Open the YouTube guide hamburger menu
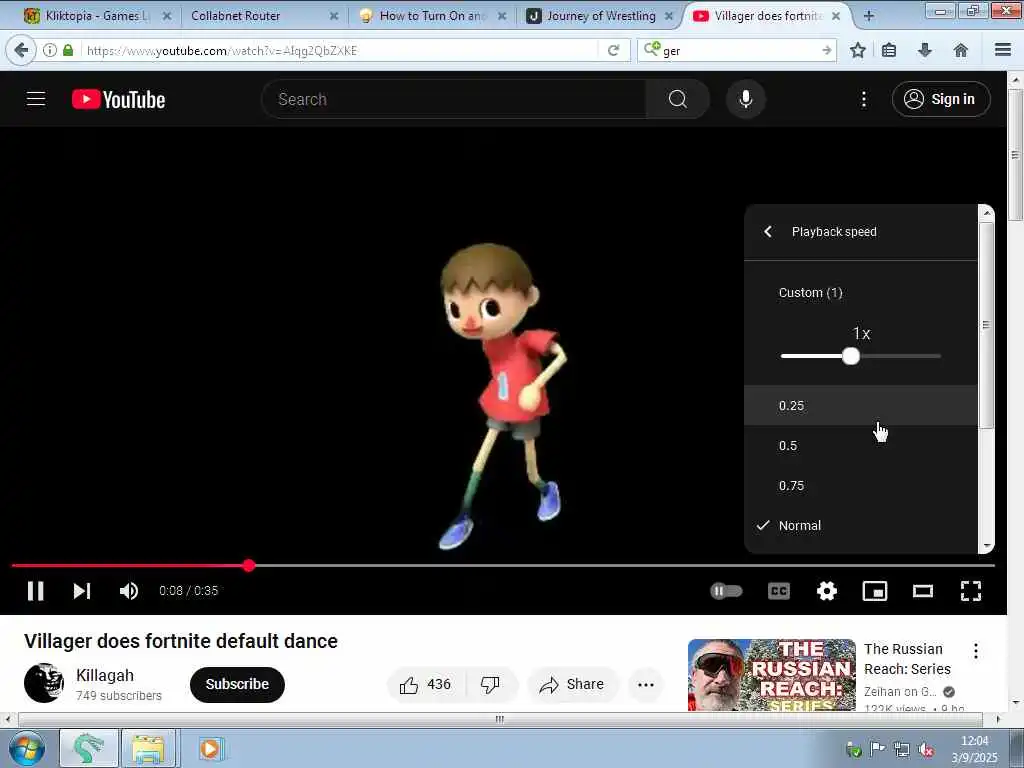The image size is (1024, 768). point(36,99)
